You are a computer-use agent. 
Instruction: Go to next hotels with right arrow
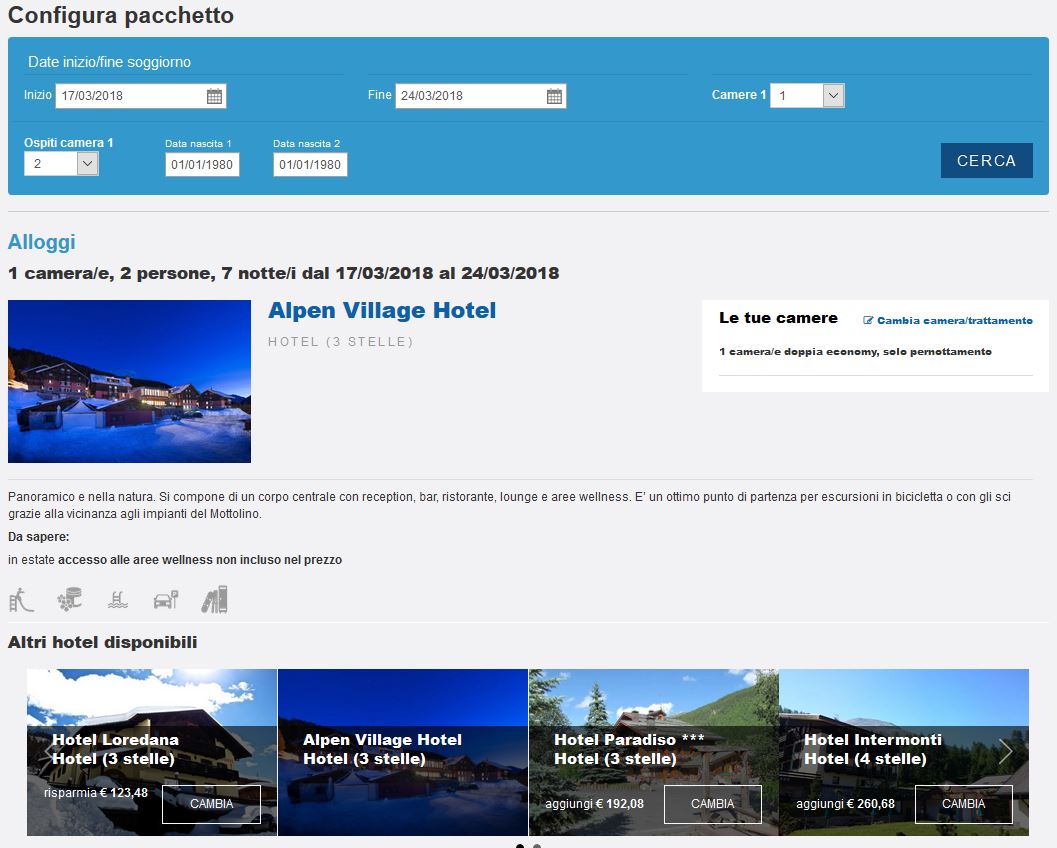(1005, 751)
